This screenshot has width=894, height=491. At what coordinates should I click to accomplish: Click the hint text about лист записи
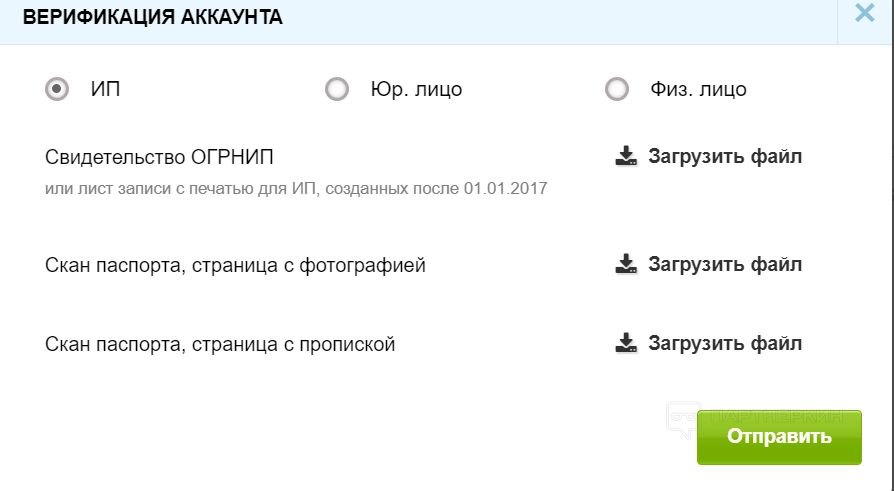(x=296, y=188)
